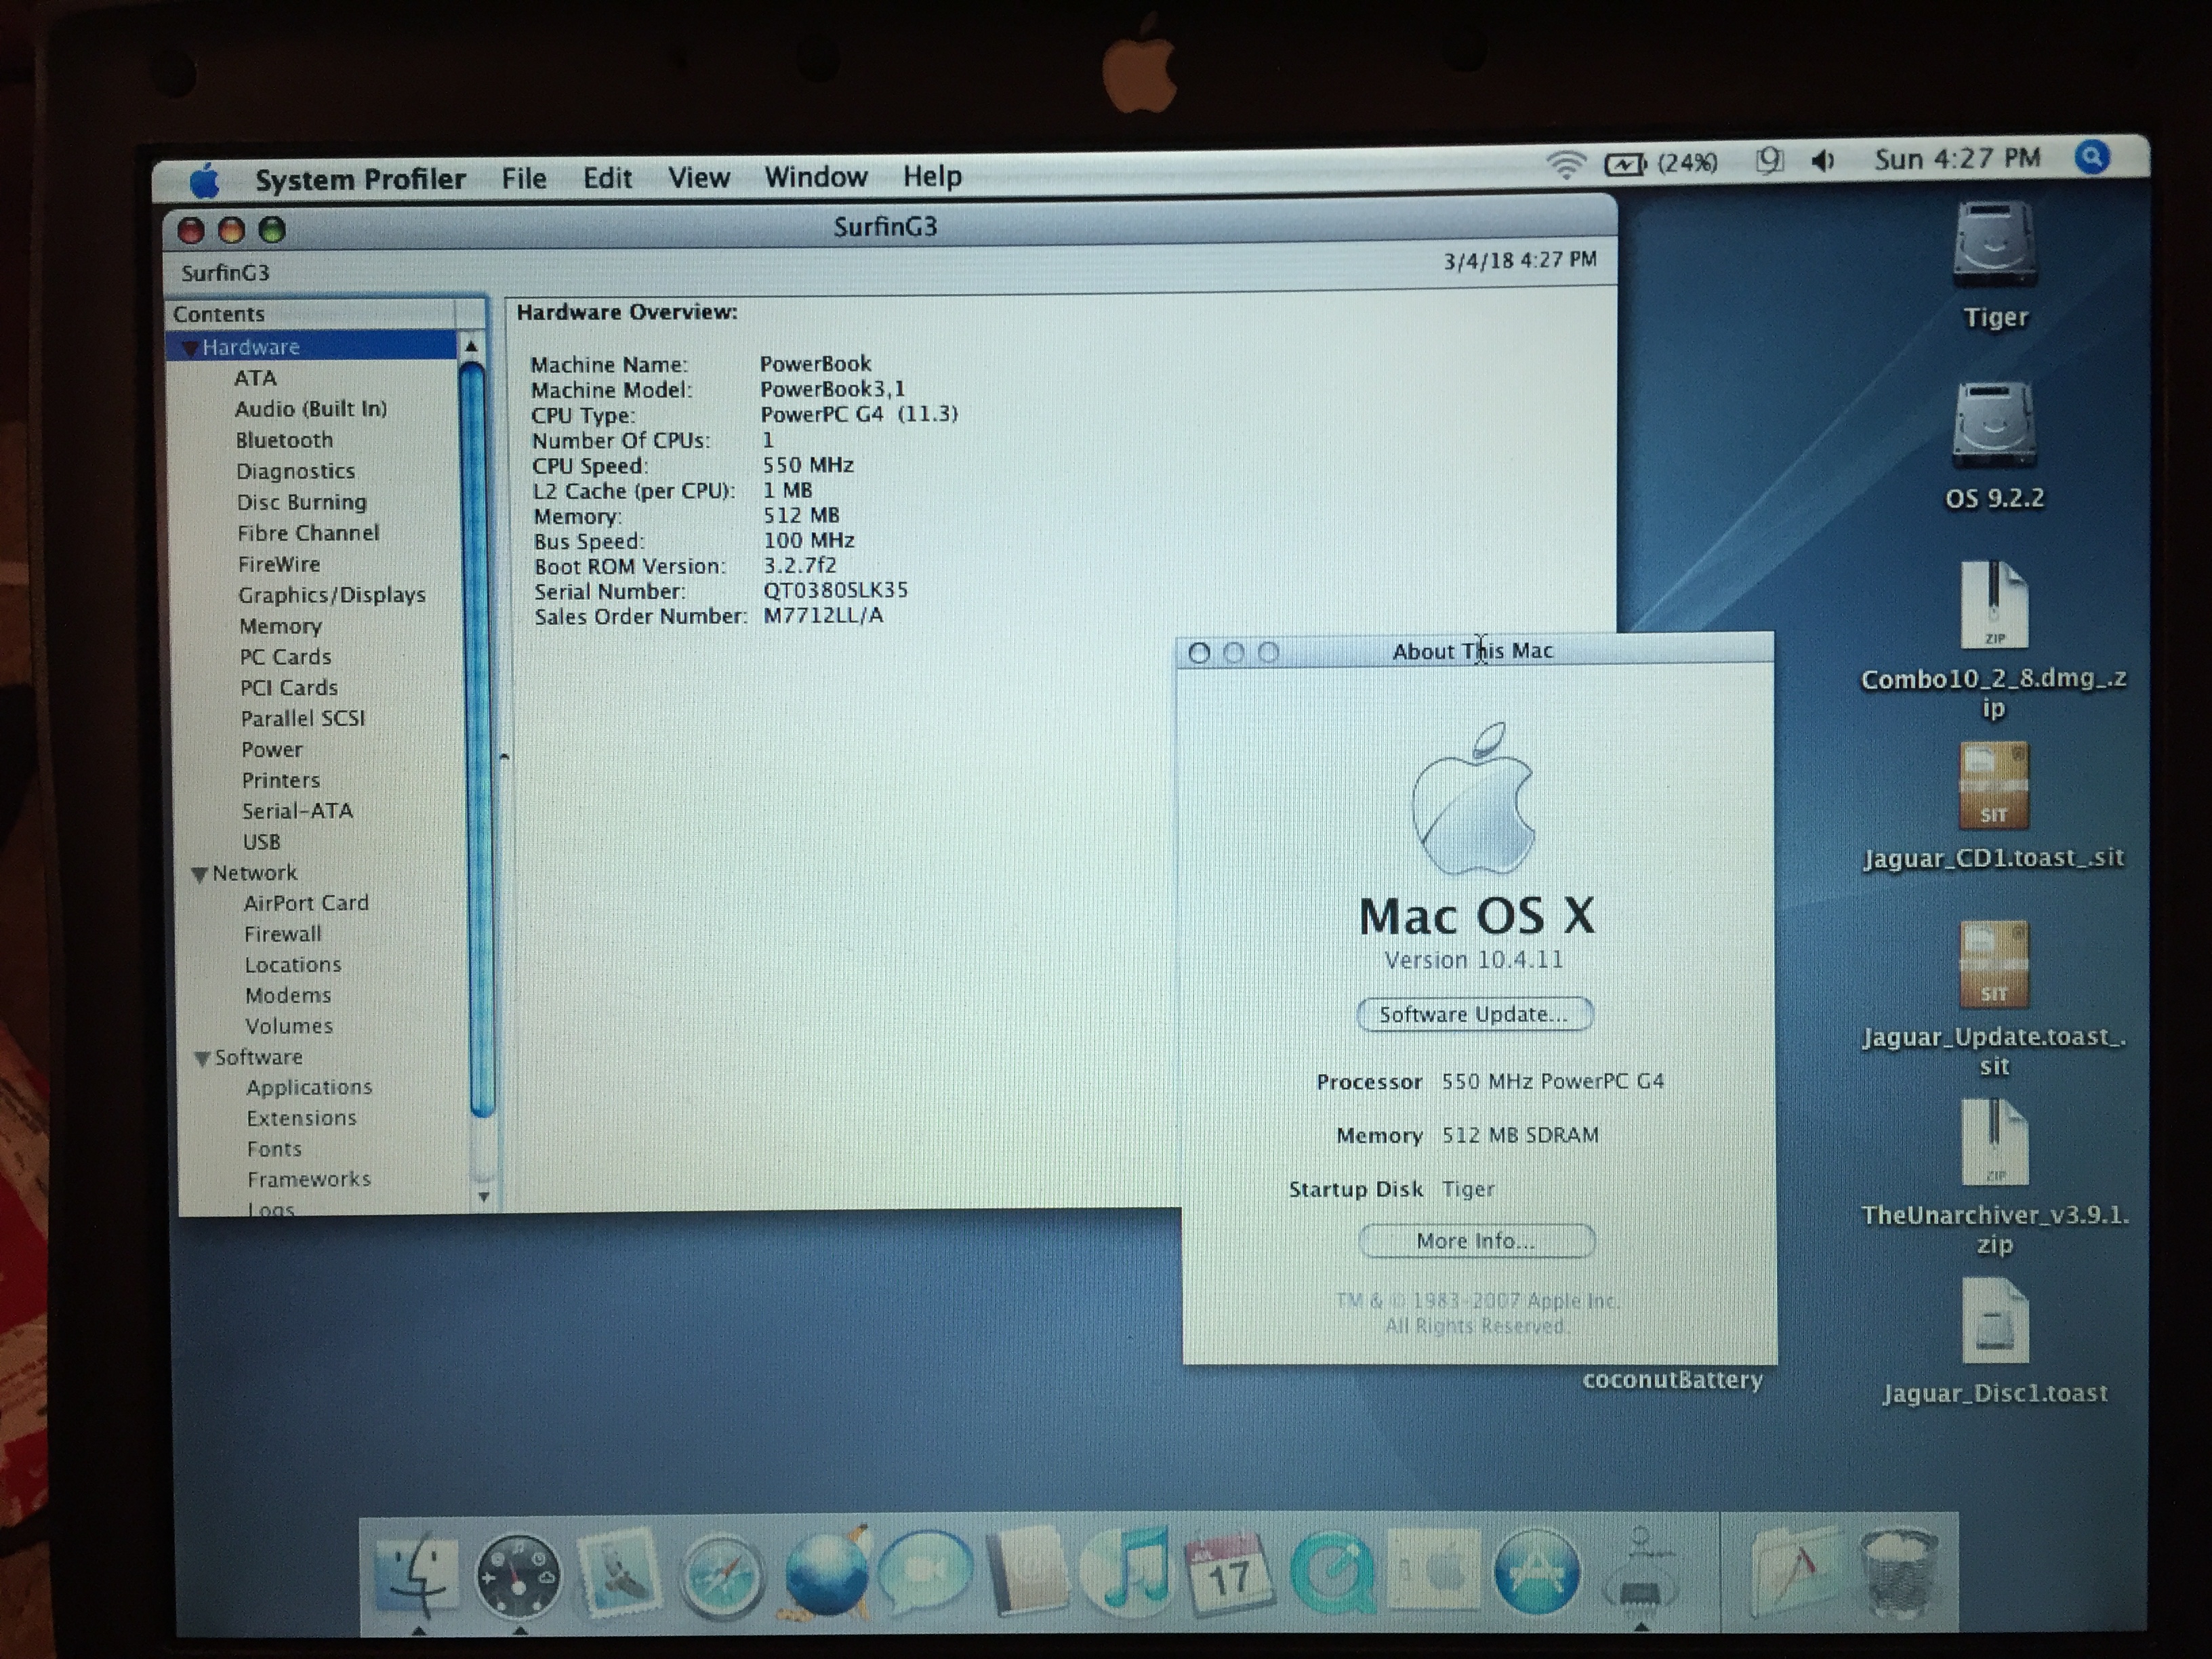Open the Window menu
The image size is (2212, 1659).
point(815,177)
